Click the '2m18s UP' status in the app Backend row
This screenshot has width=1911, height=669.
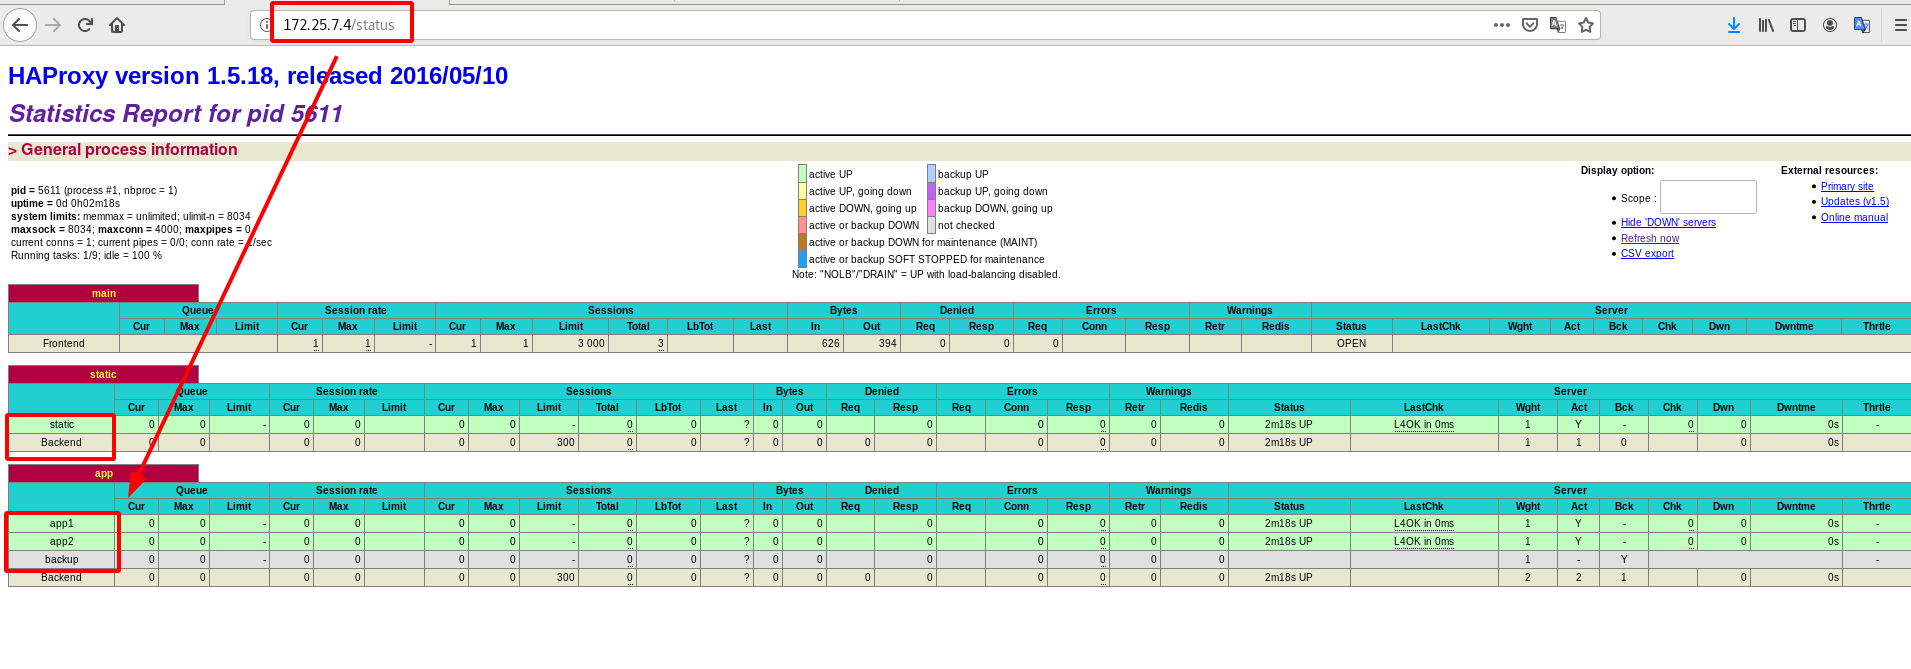(x=1289, y=577)
